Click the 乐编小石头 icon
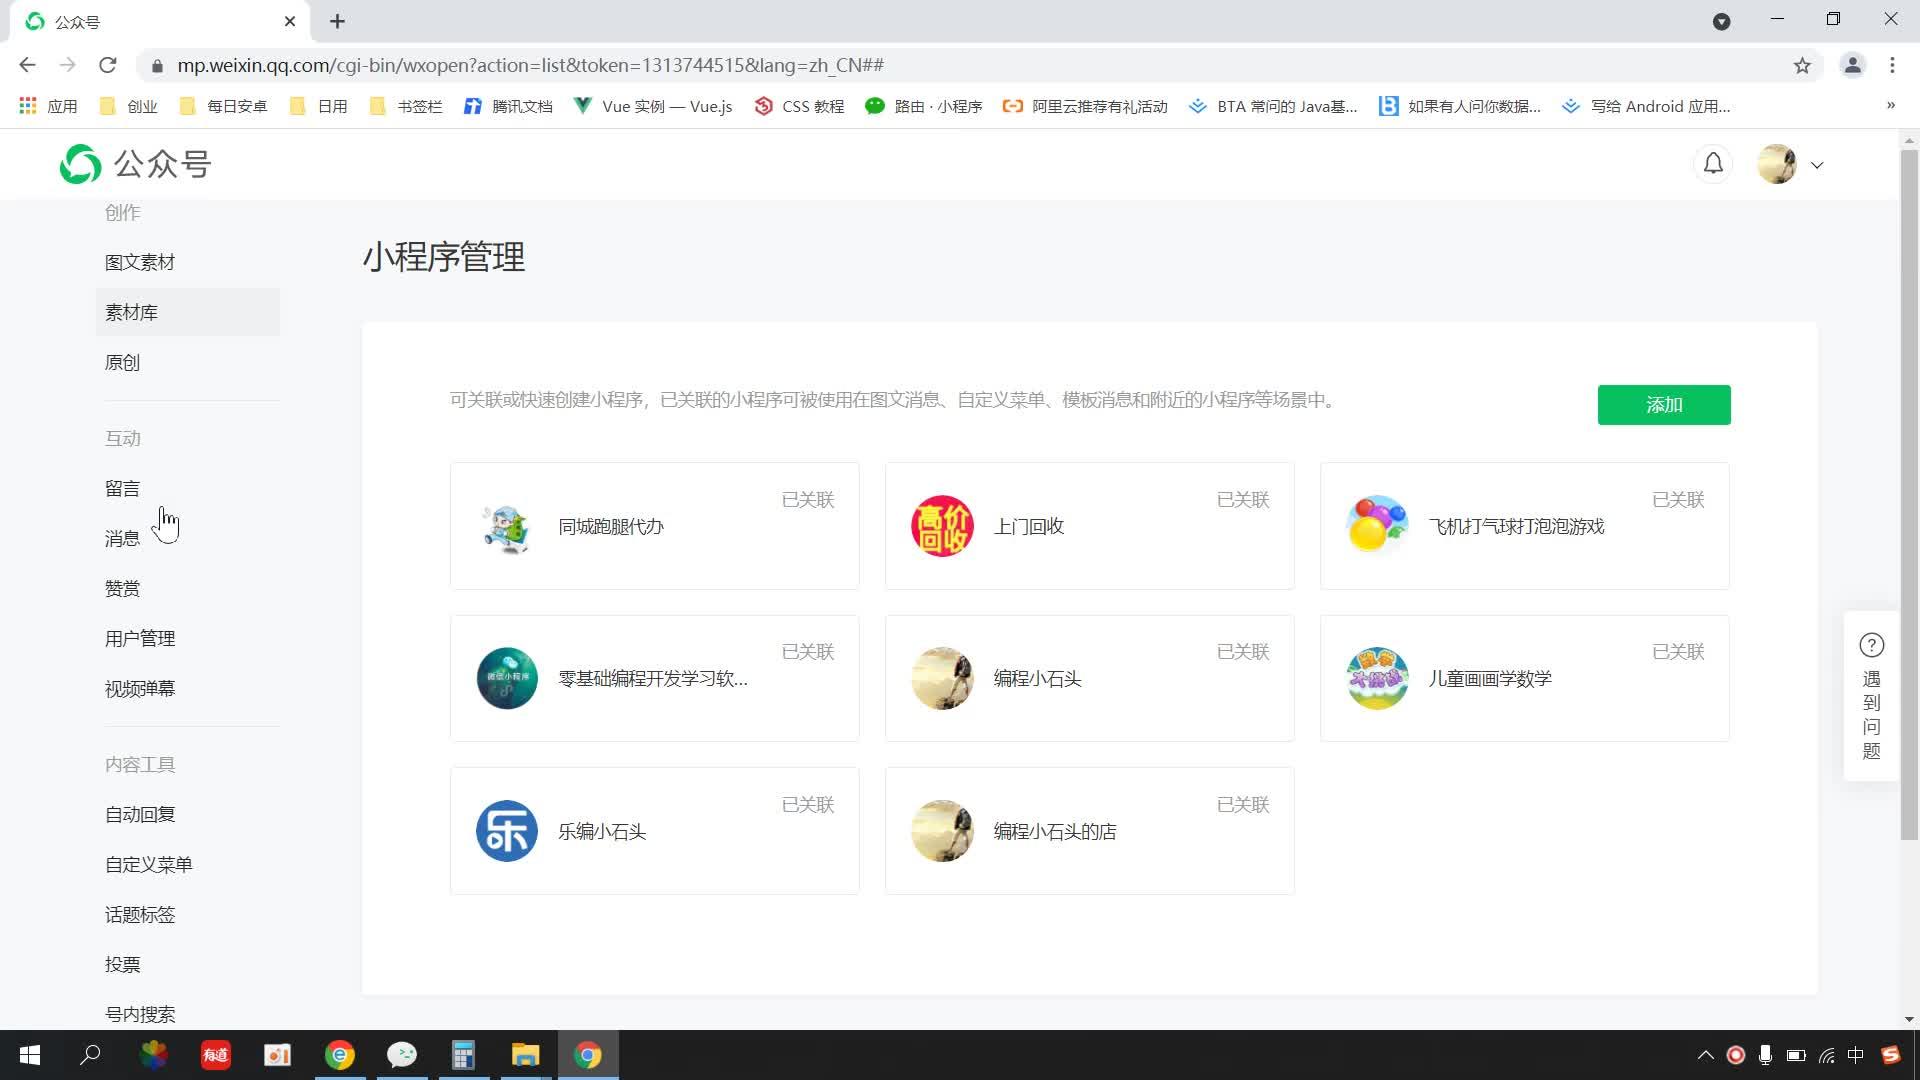 (x=507, y=831)
